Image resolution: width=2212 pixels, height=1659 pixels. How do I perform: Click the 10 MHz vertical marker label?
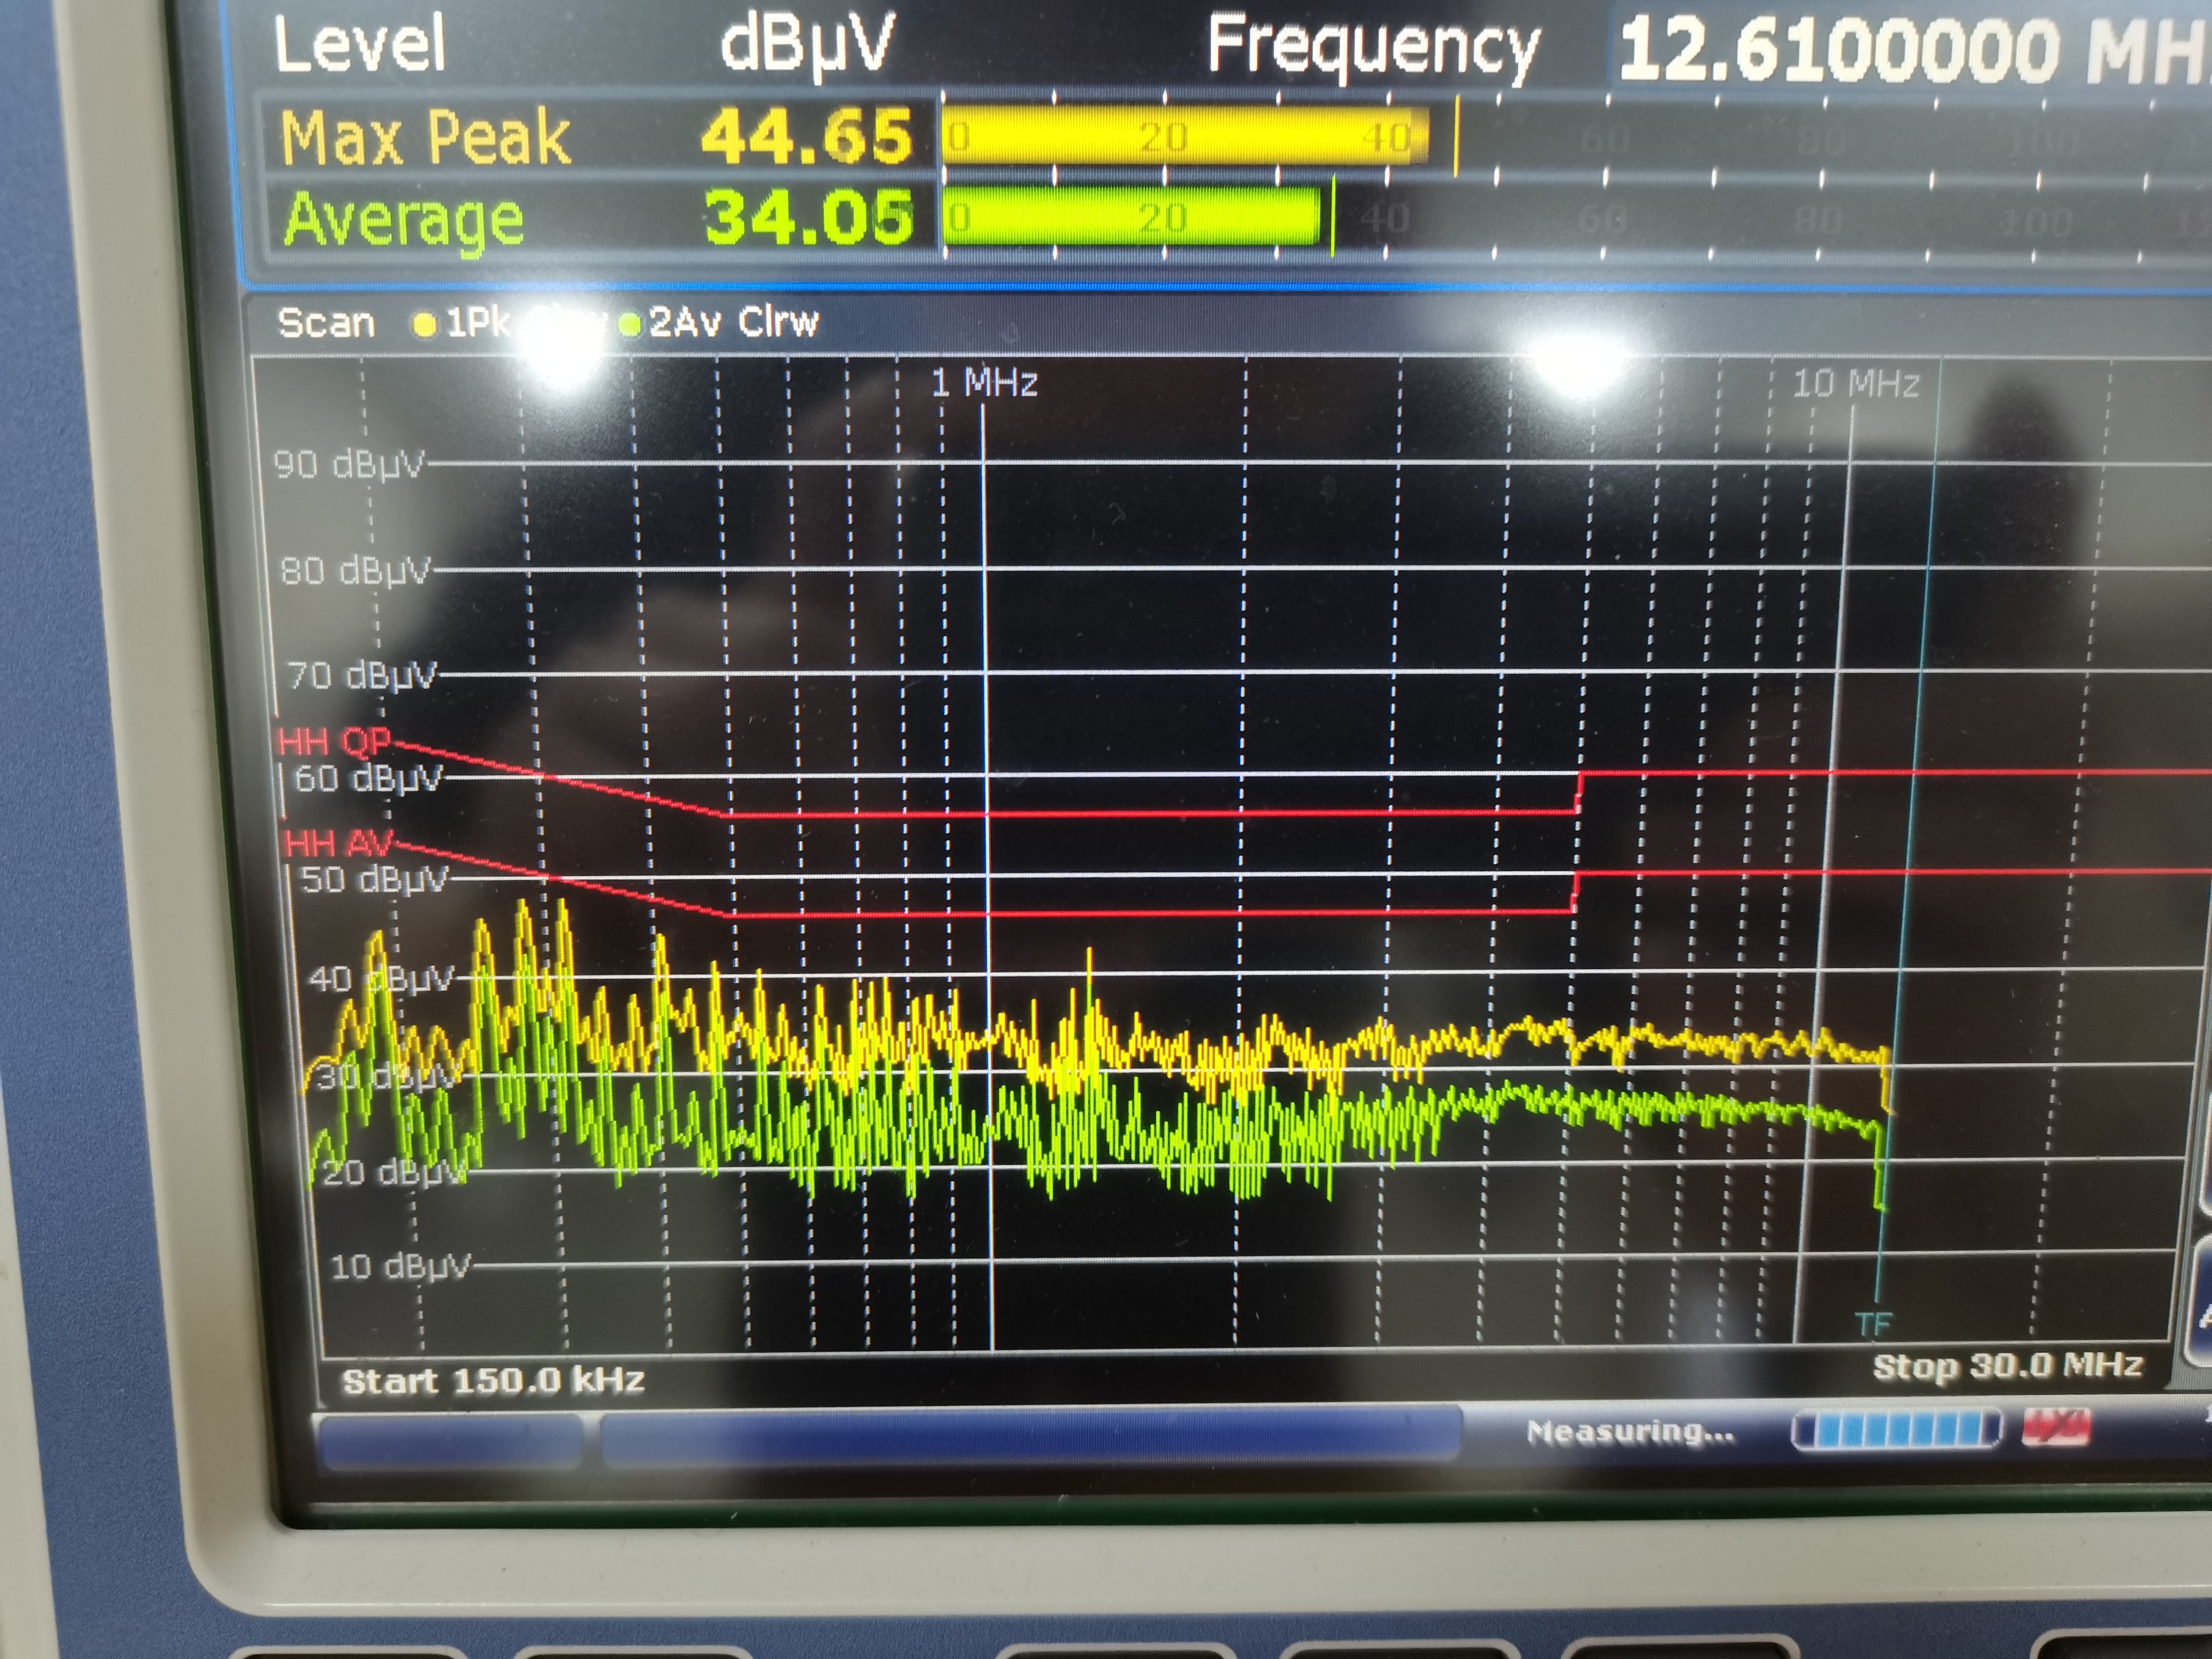1855,384
